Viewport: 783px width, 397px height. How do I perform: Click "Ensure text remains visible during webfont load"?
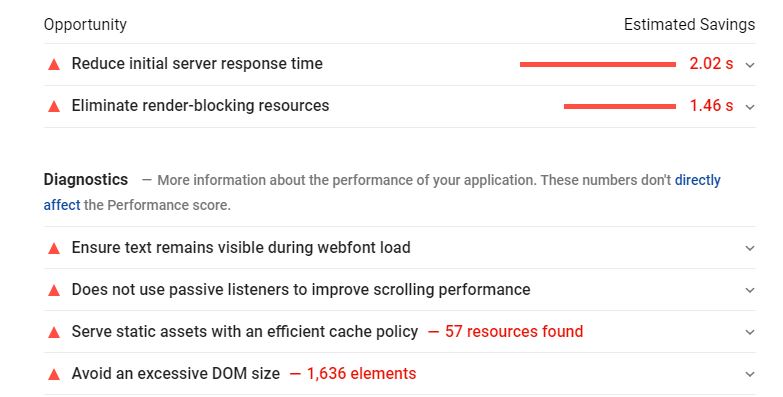click(241, 247)
